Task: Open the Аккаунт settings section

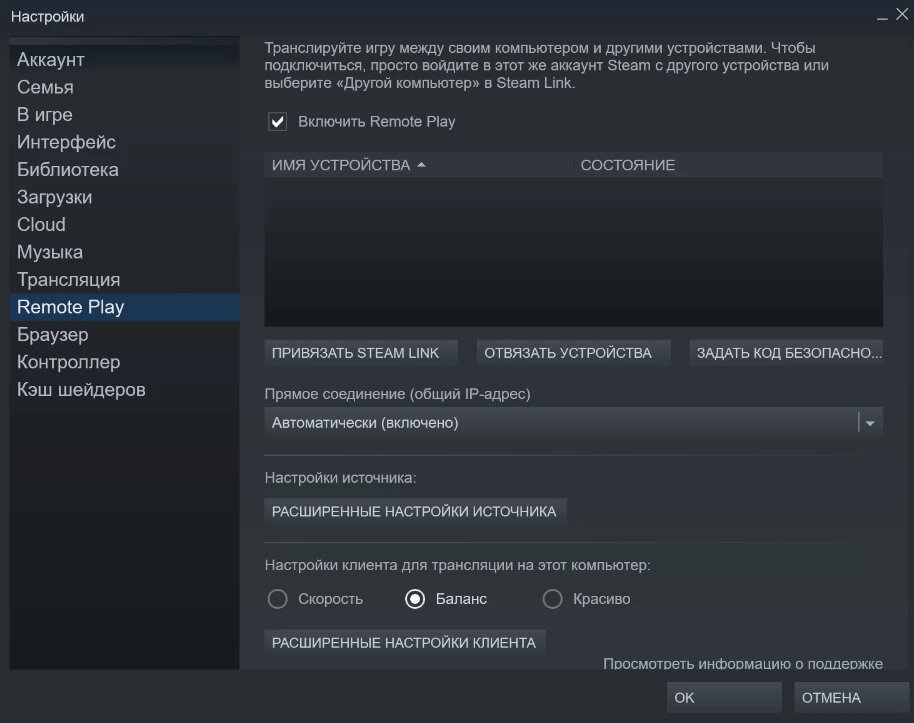Action: tap(124, 59)
